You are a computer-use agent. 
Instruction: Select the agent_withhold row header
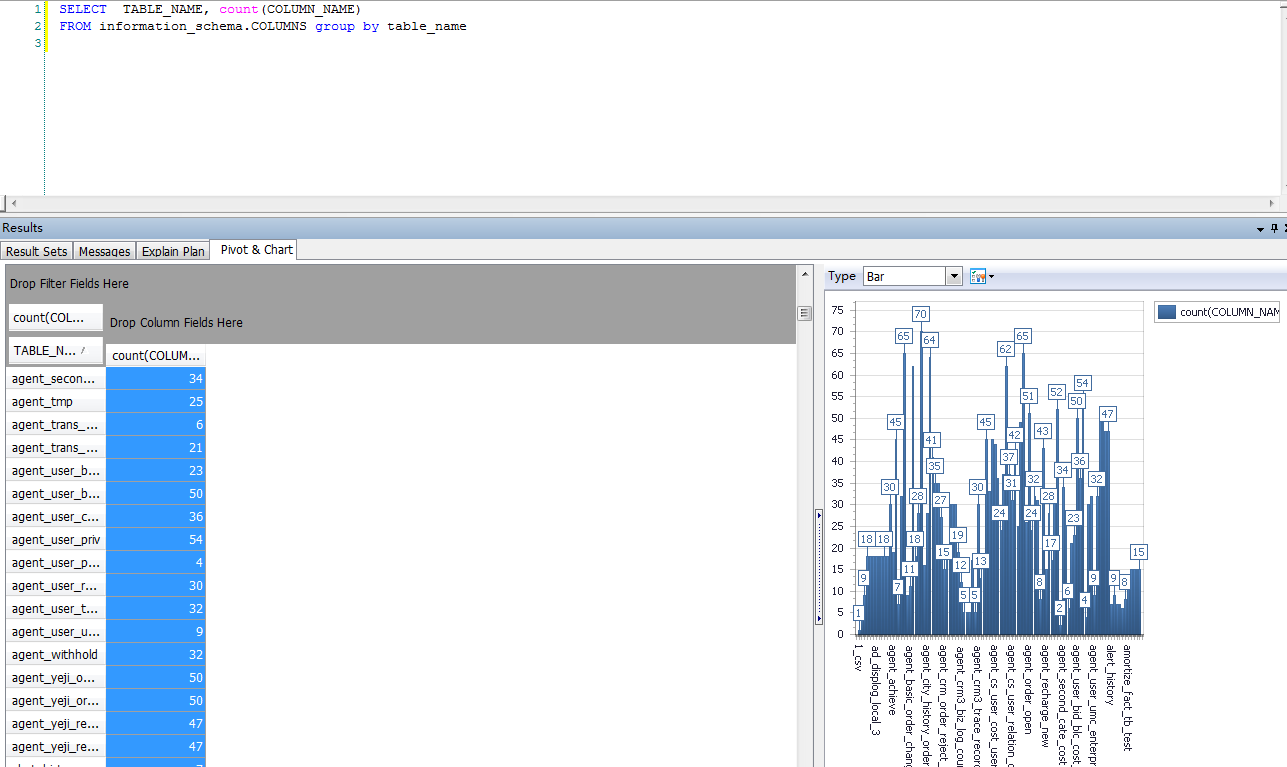tap(56, 655)
